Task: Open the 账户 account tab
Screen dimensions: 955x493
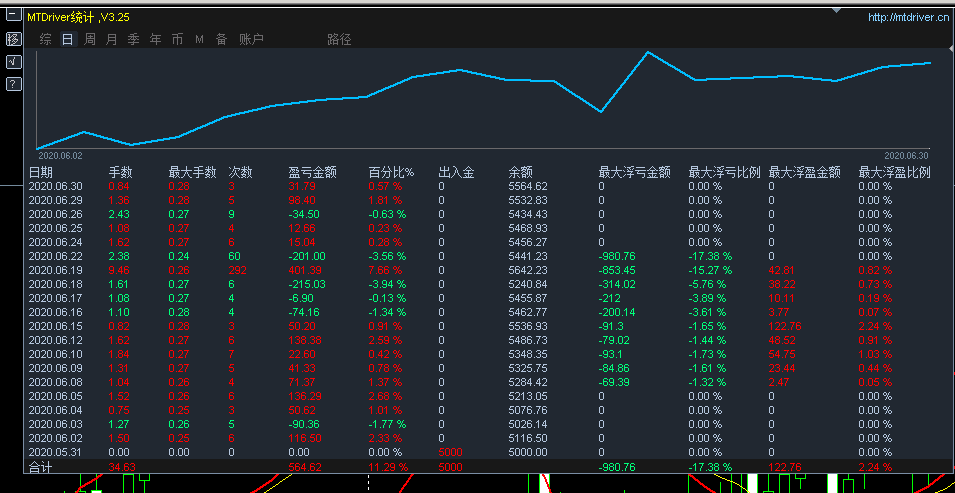Action: coord(252,40)
